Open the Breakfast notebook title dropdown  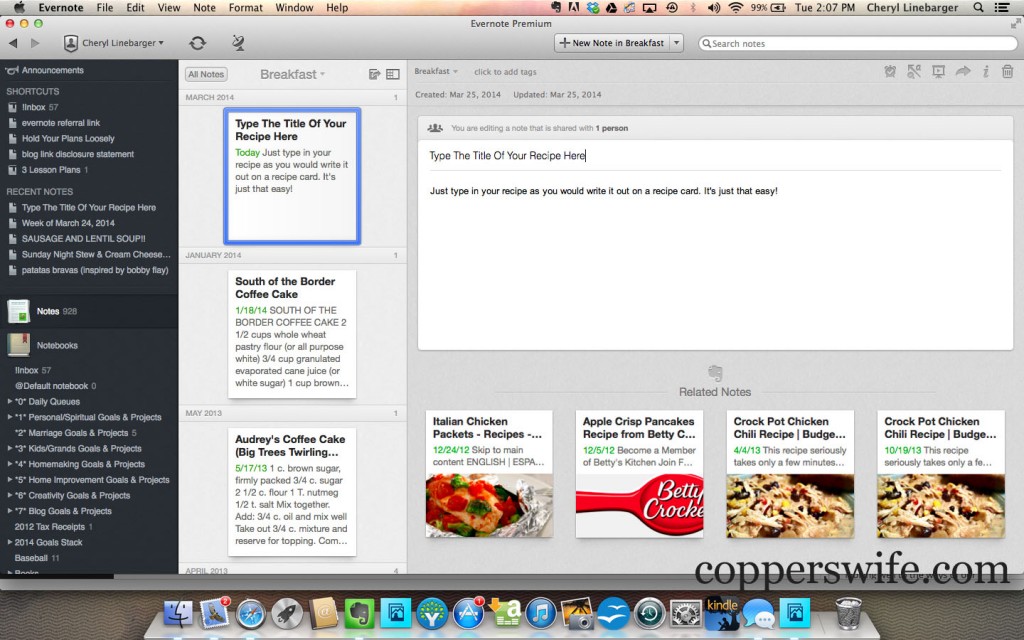point(292,74)
